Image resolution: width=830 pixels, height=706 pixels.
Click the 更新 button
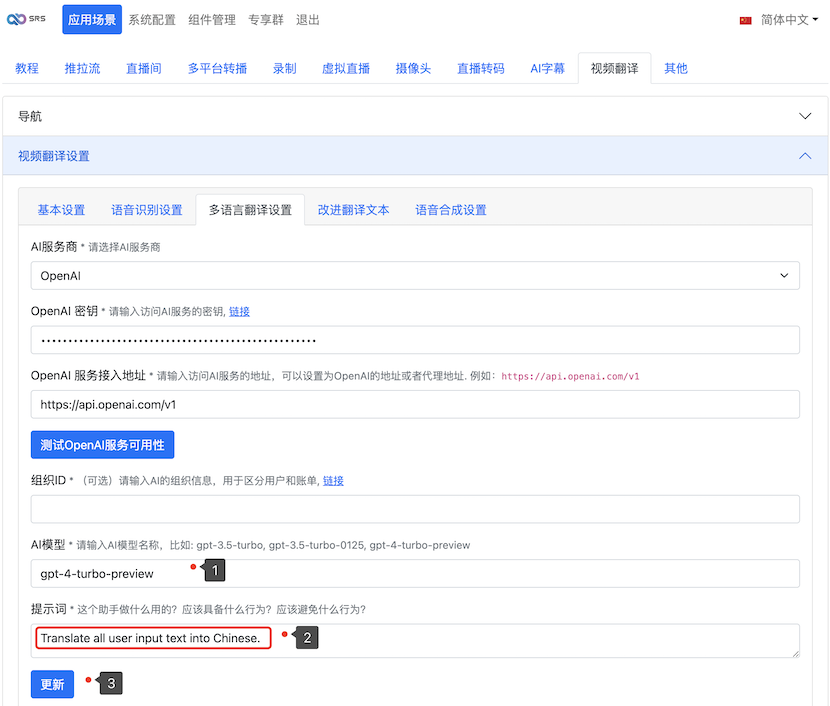(x=52, y=684)
